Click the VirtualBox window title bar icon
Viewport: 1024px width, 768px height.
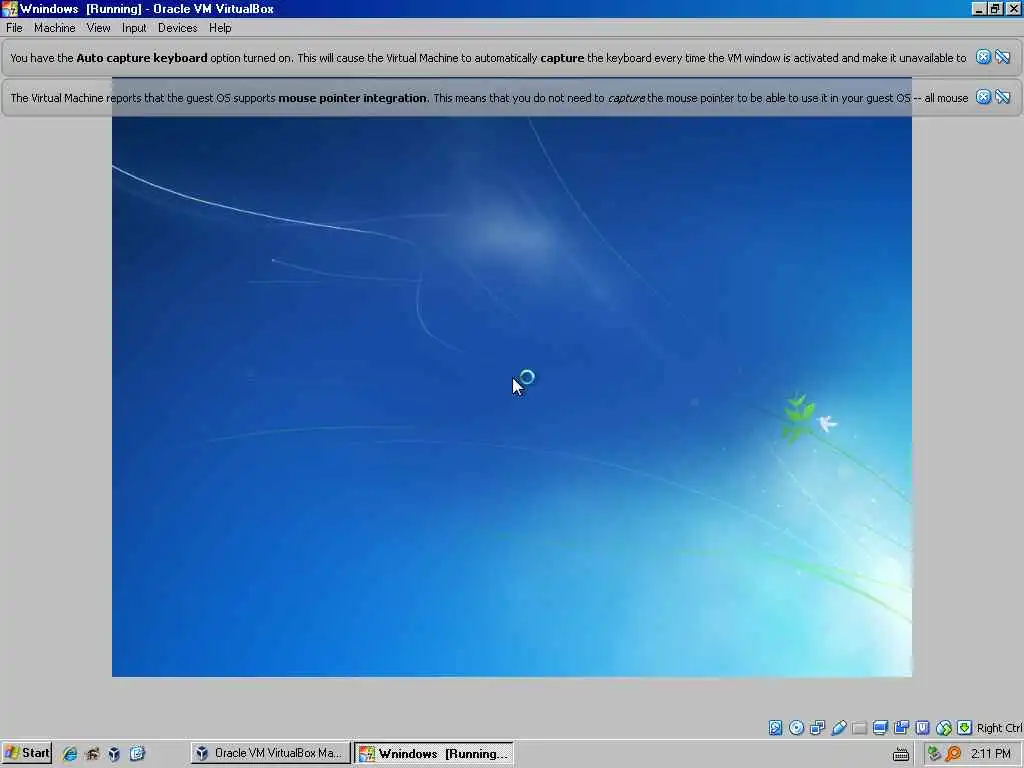9,8
